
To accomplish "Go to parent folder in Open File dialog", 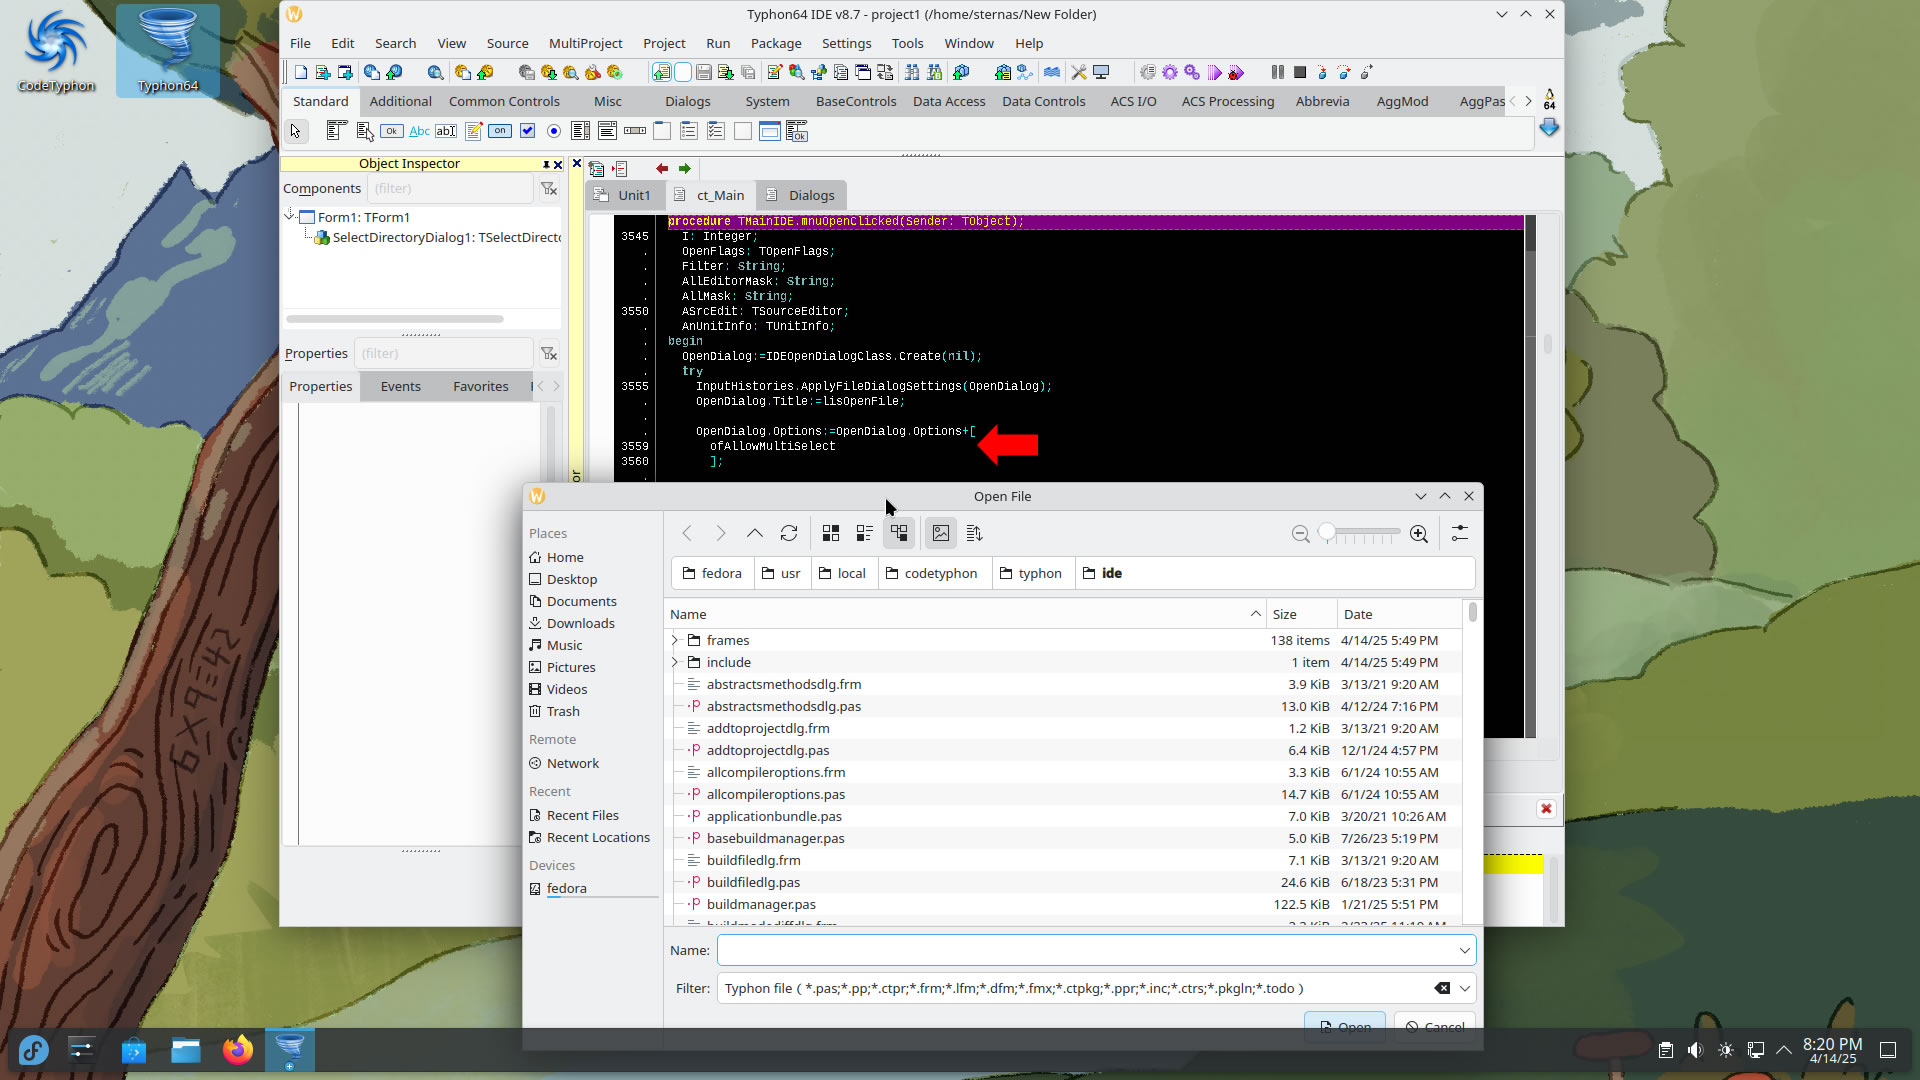I will click(x=755, y=533).
